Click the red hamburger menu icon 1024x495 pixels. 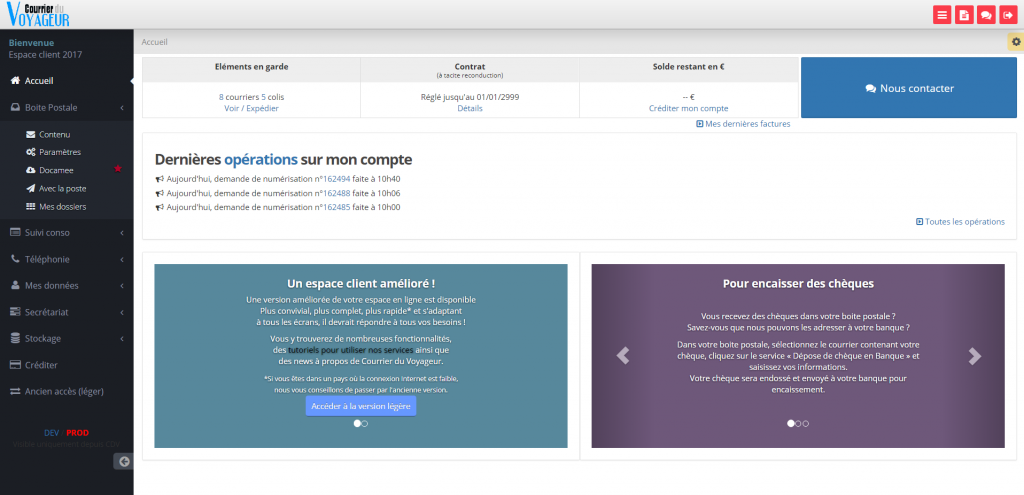[942, 15]
